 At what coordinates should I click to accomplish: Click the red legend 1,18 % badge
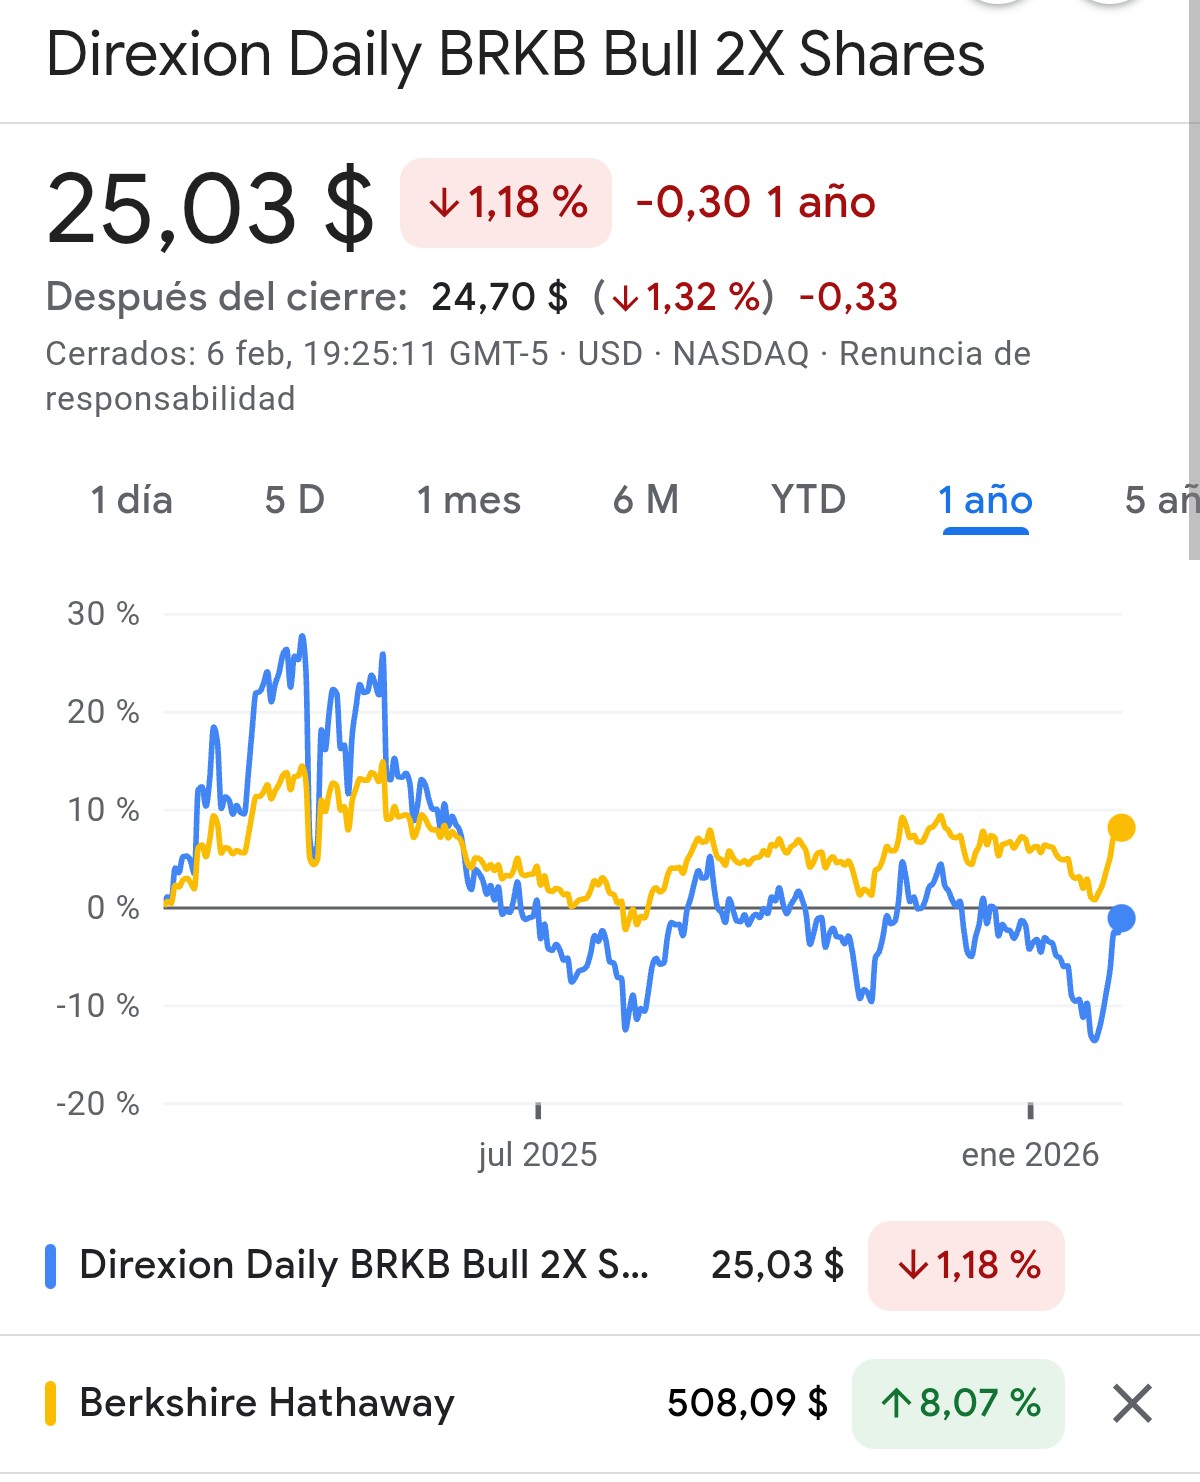coord(966,1266)
